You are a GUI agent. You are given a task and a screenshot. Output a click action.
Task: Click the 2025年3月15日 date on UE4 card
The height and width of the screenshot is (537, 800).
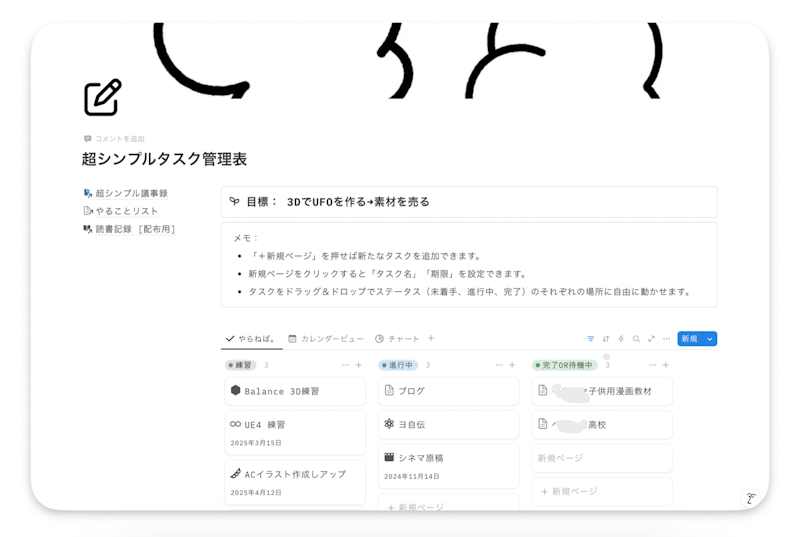pos(256,443)
